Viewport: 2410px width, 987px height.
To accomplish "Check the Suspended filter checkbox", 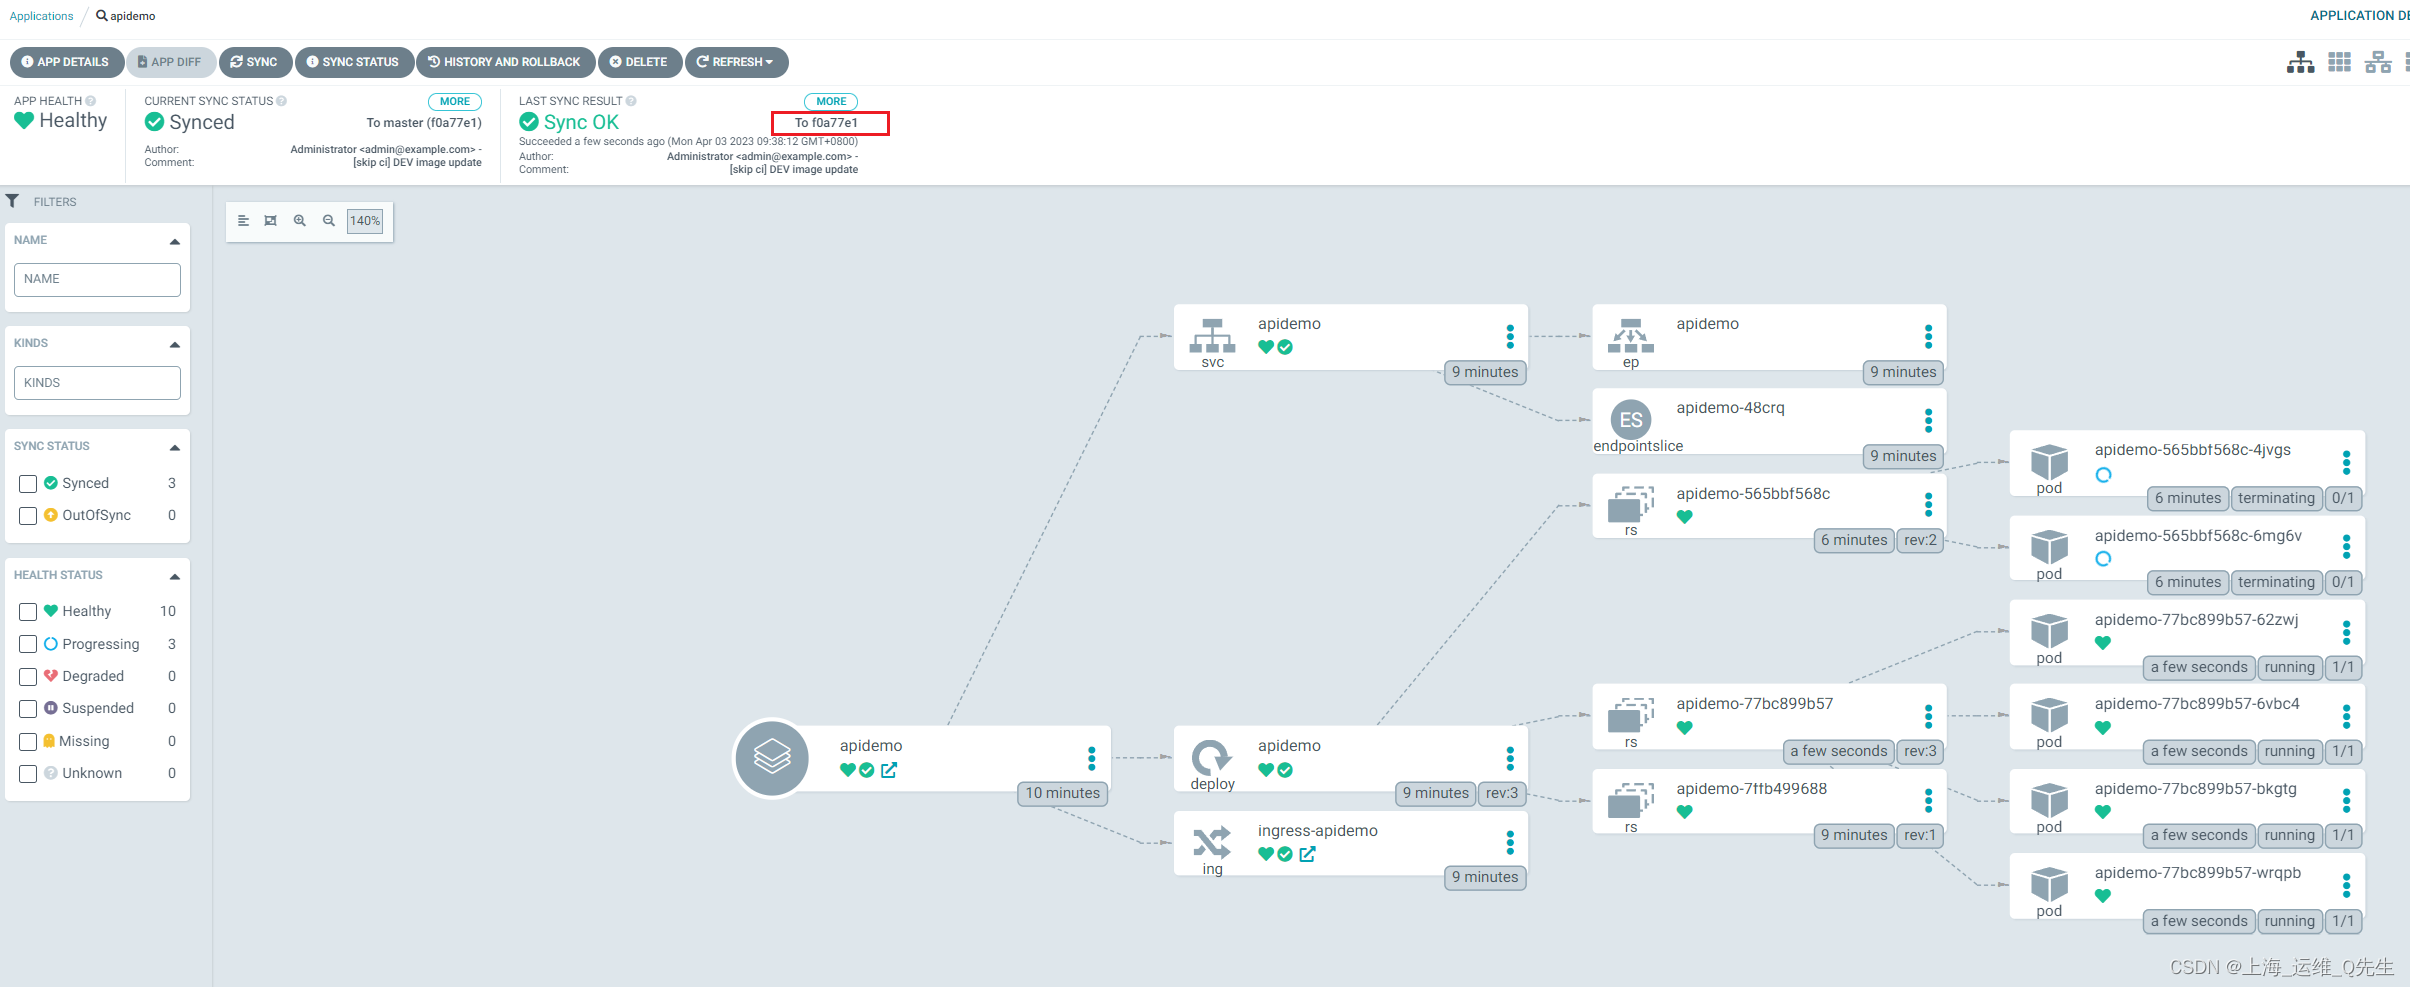I will pyautogui.click(x=28, y=709).
